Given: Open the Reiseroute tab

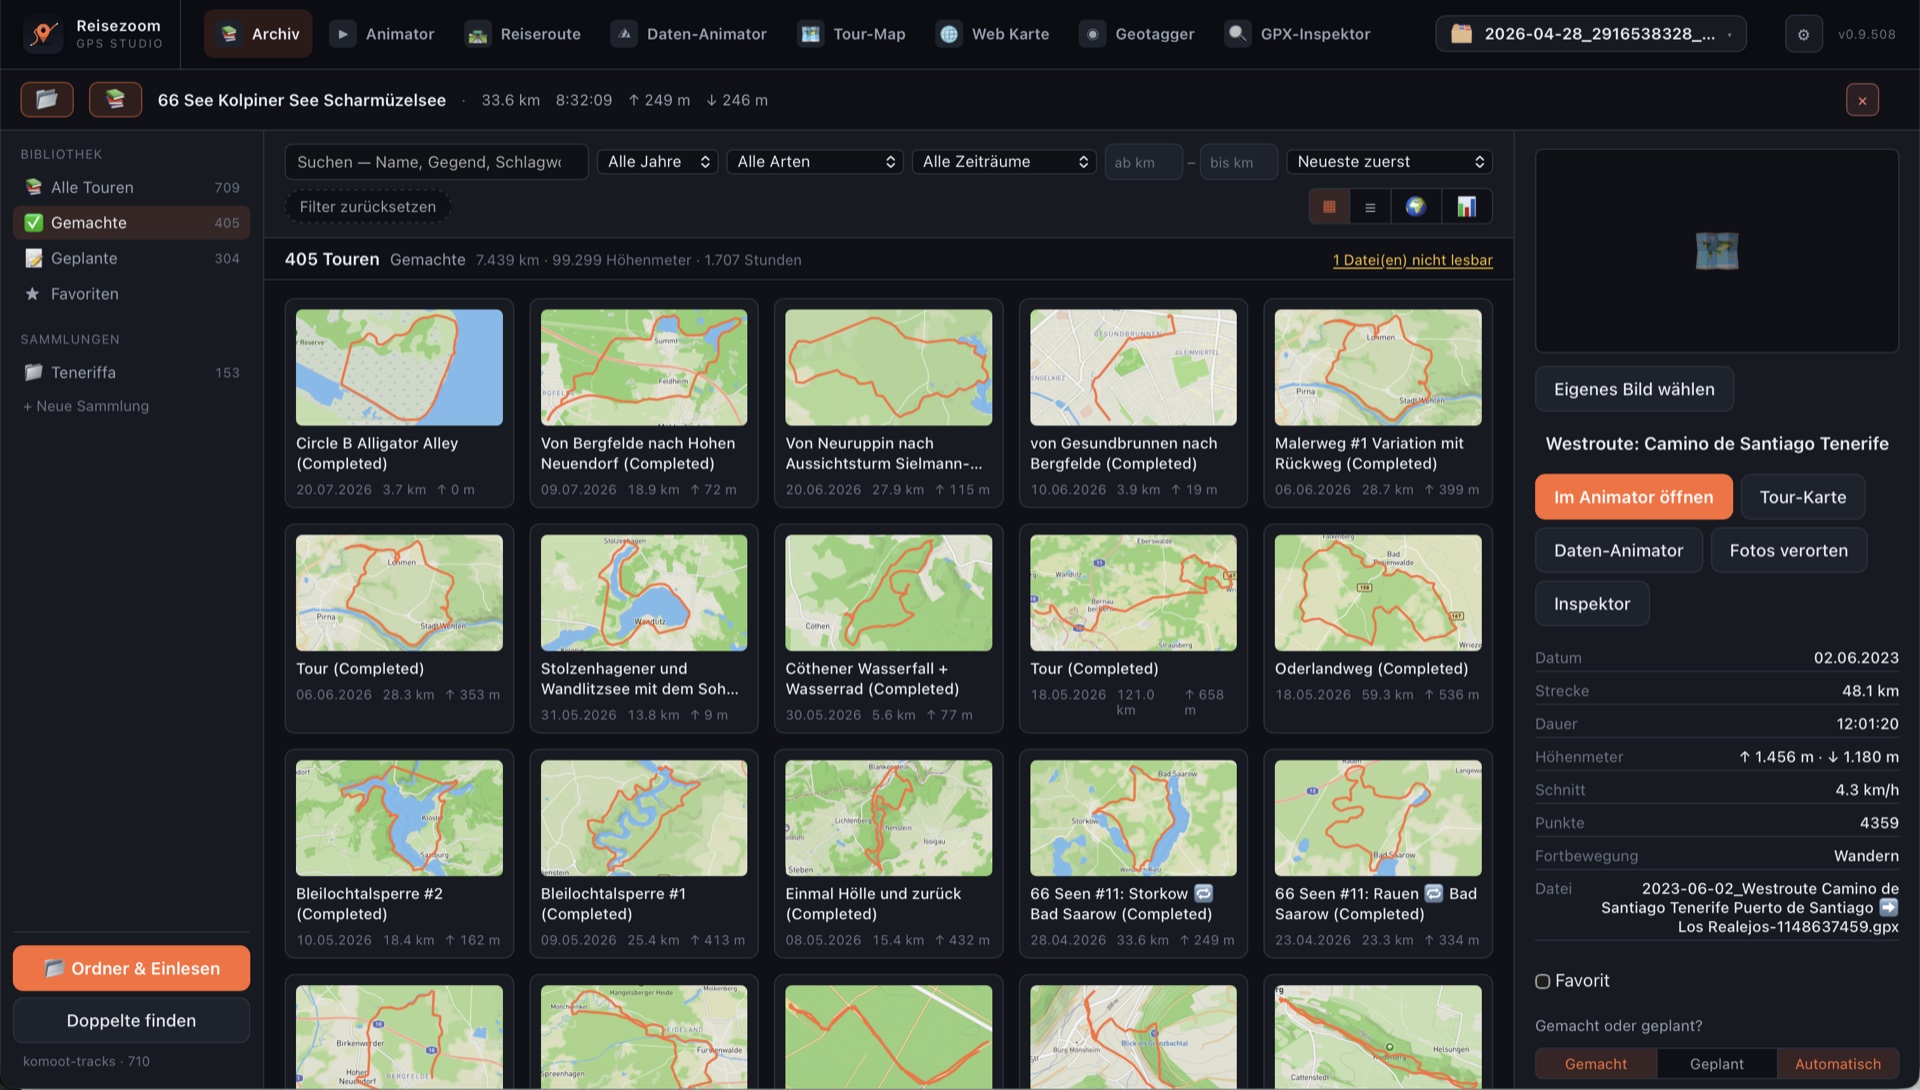Looking at the screenshot, I should coord(522,34).
